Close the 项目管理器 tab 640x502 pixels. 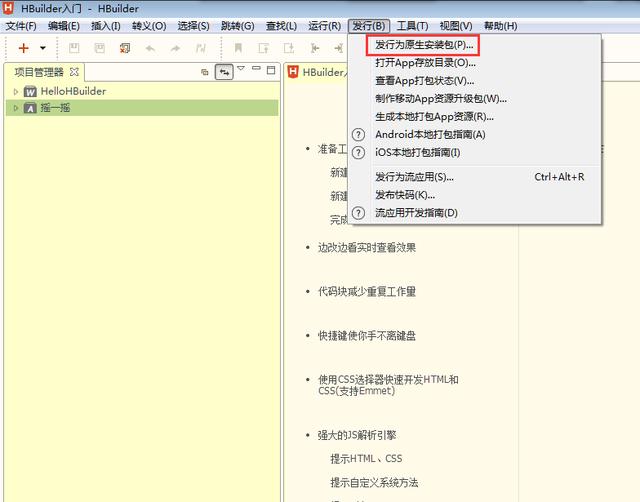pos(74,72)
